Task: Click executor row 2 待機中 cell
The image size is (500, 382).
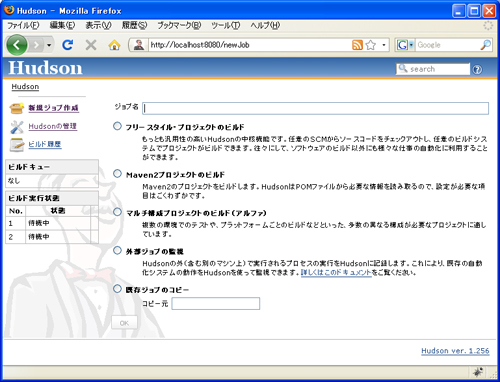Action: 58,237
